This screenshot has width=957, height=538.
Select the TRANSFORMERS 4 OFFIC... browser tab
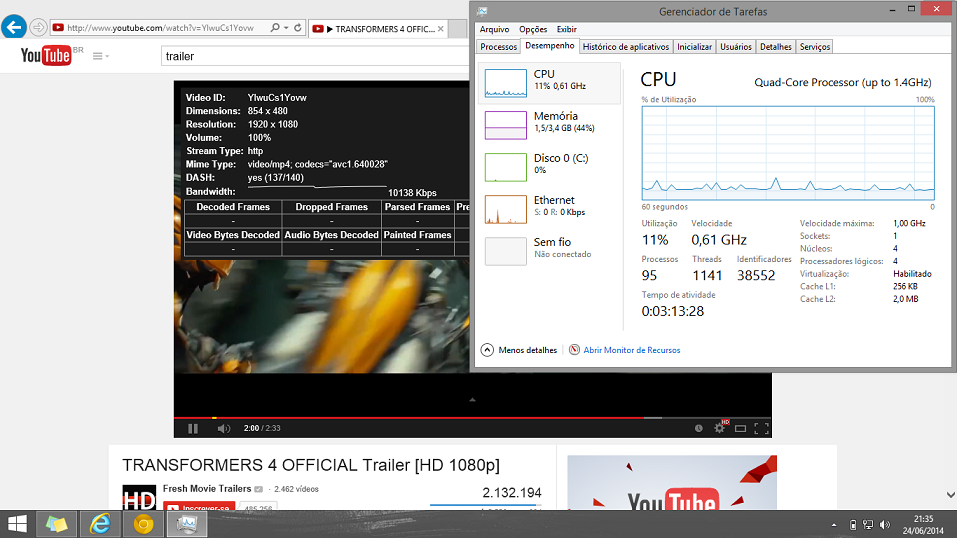378,29
